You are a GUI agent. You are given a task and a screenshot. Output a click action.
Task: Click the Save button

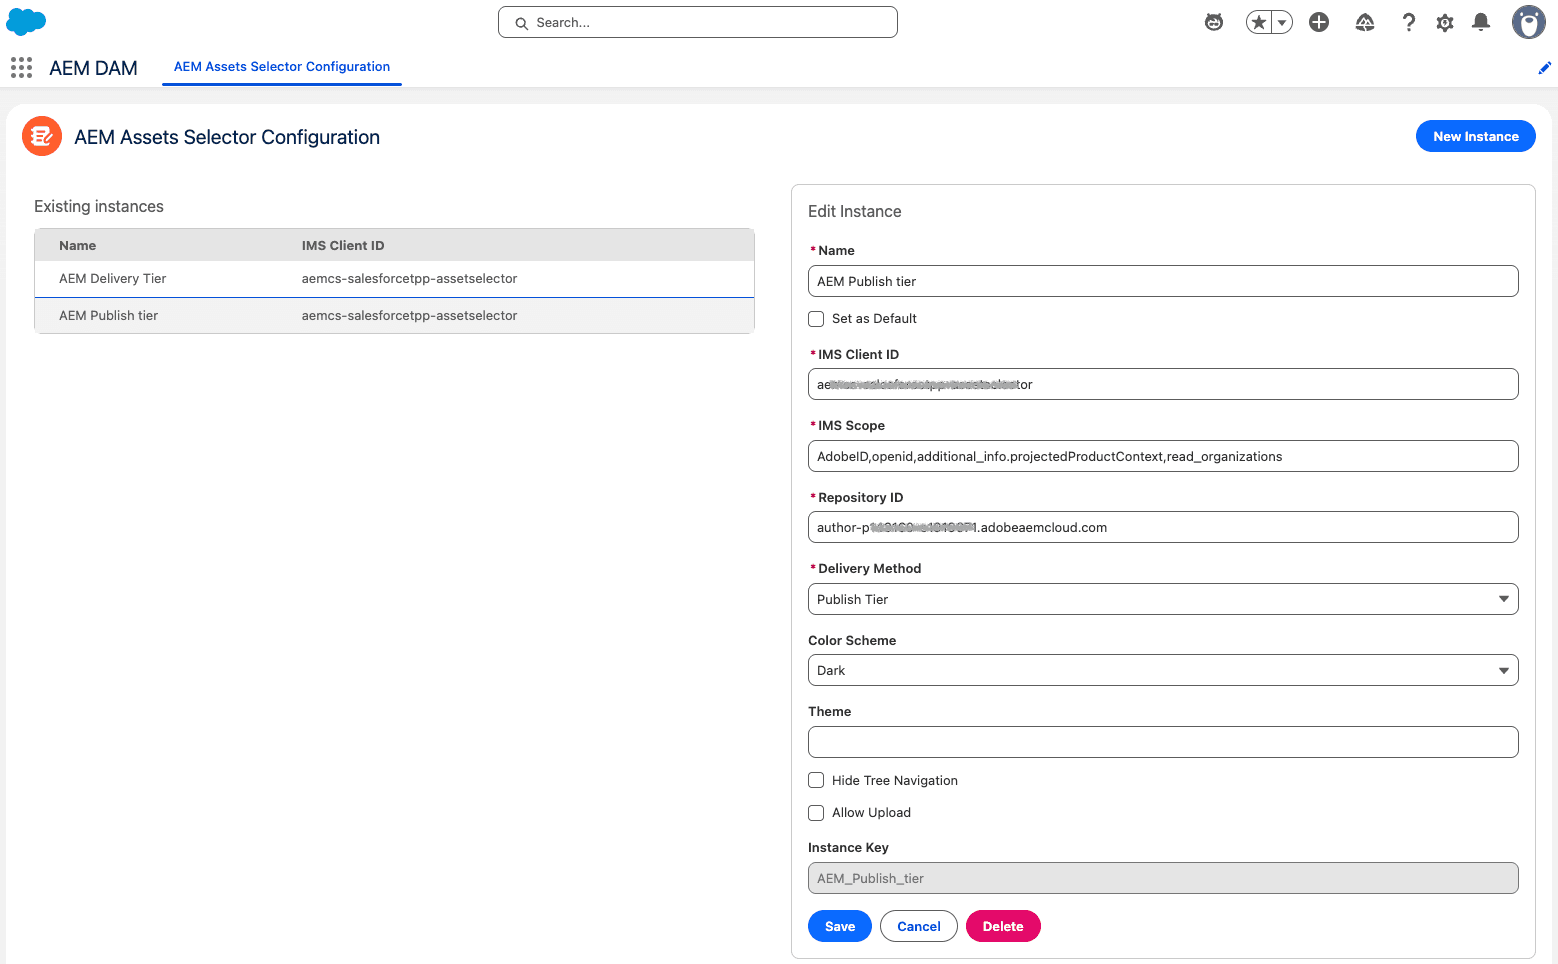click(839, 926)
